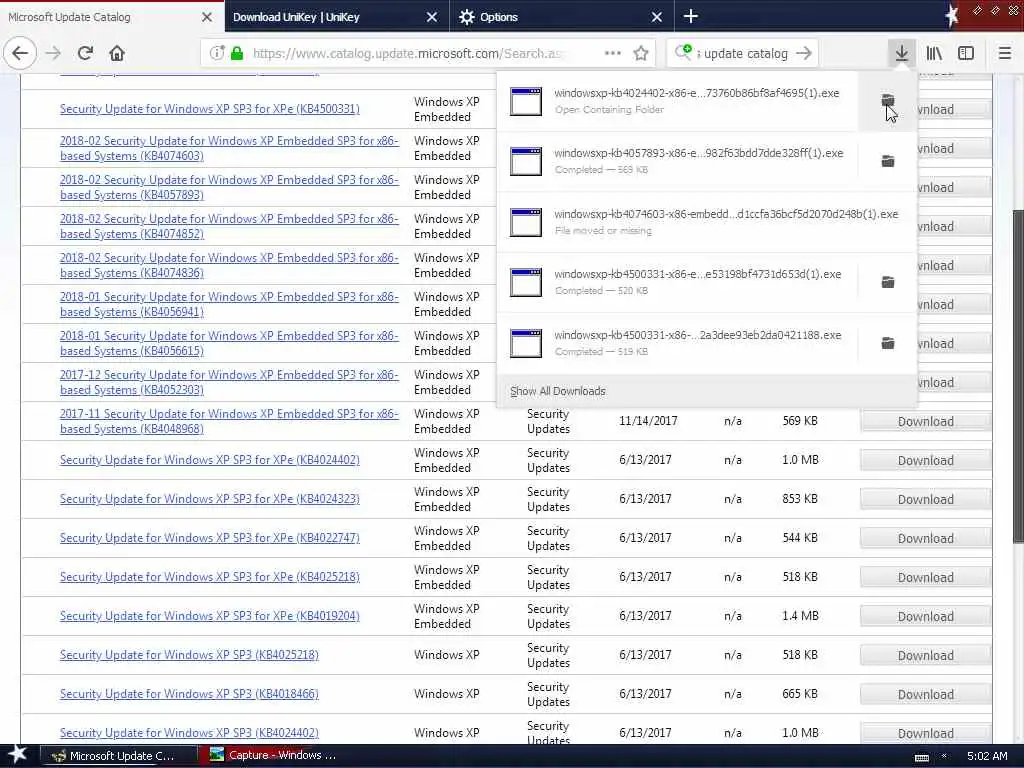Download the 1.4 MB KB4019204 update
This screenshot has width=1024, height=768.
click(925, 616)
